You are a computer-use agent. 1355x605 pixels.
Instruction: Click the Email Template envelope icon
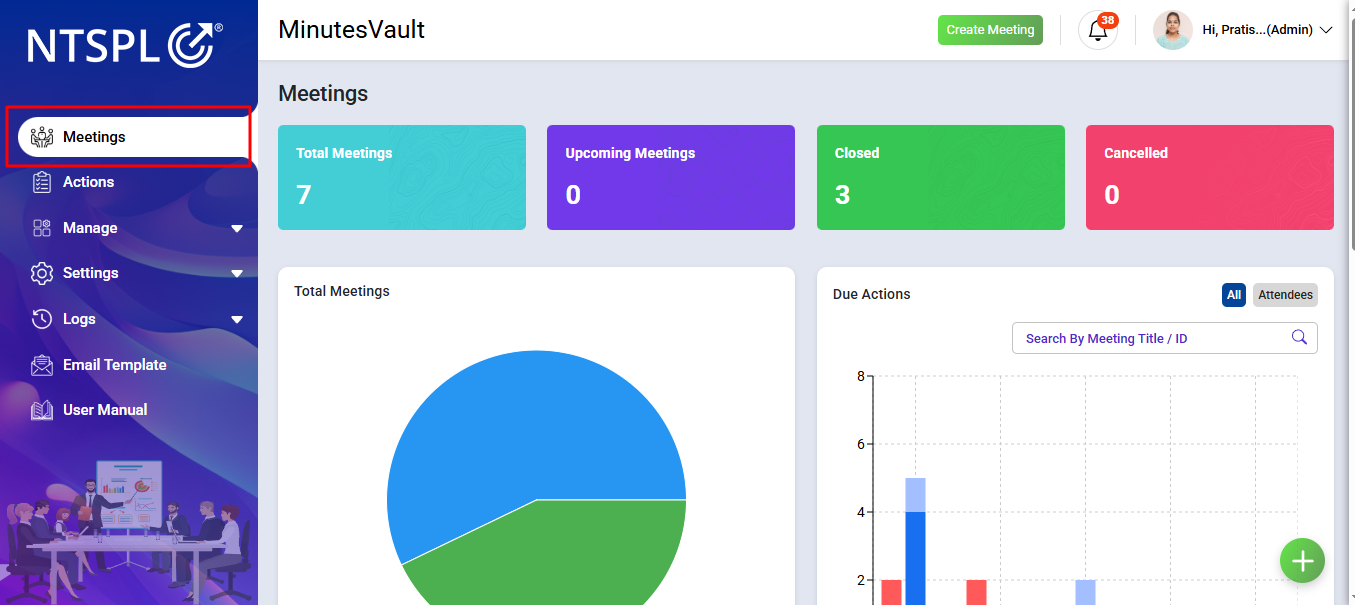(42, 365)
